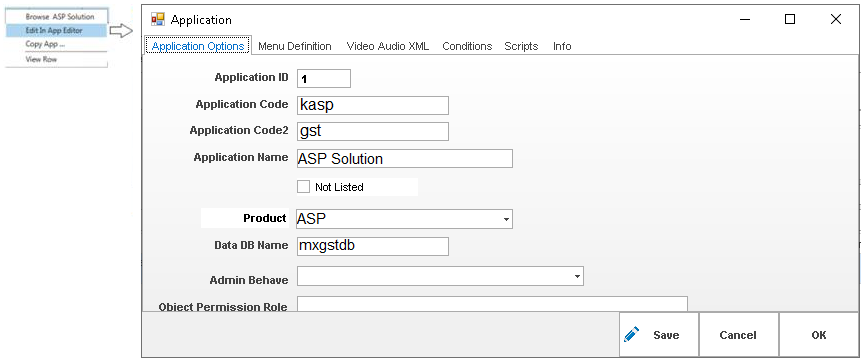The height and width of the screenshot is (361, 863).
Task: Choose Browse ASP Solution in context menu
Action: pos(57,17)
